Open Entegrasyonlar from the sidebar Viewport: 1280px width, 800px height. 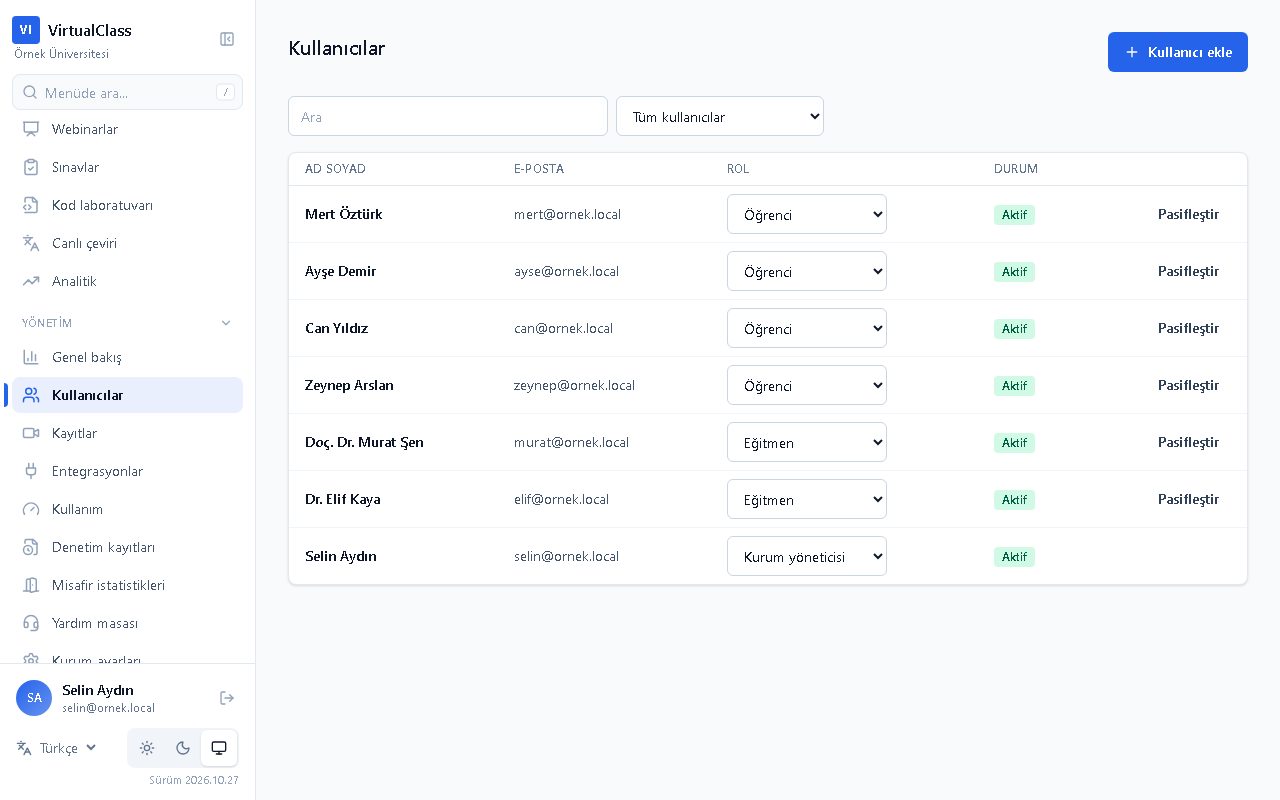[128, 471]
